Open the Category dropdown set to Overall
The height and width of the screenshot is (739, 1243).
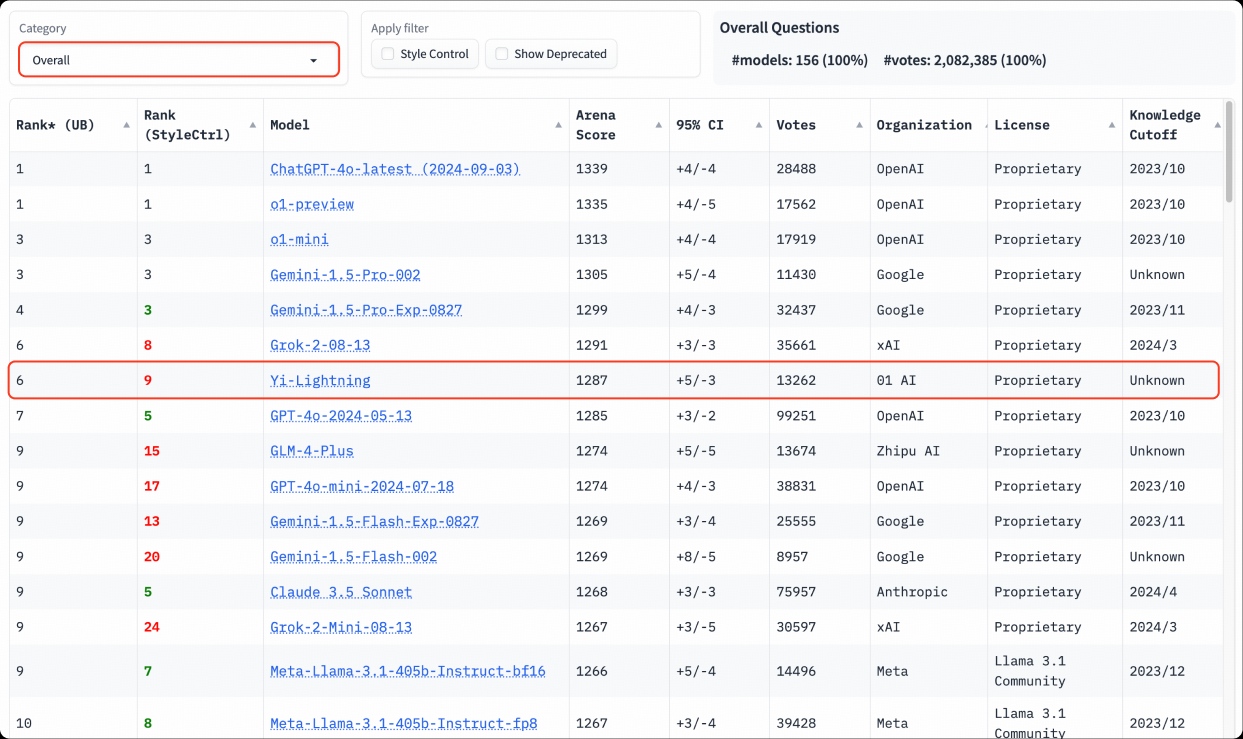178,60
